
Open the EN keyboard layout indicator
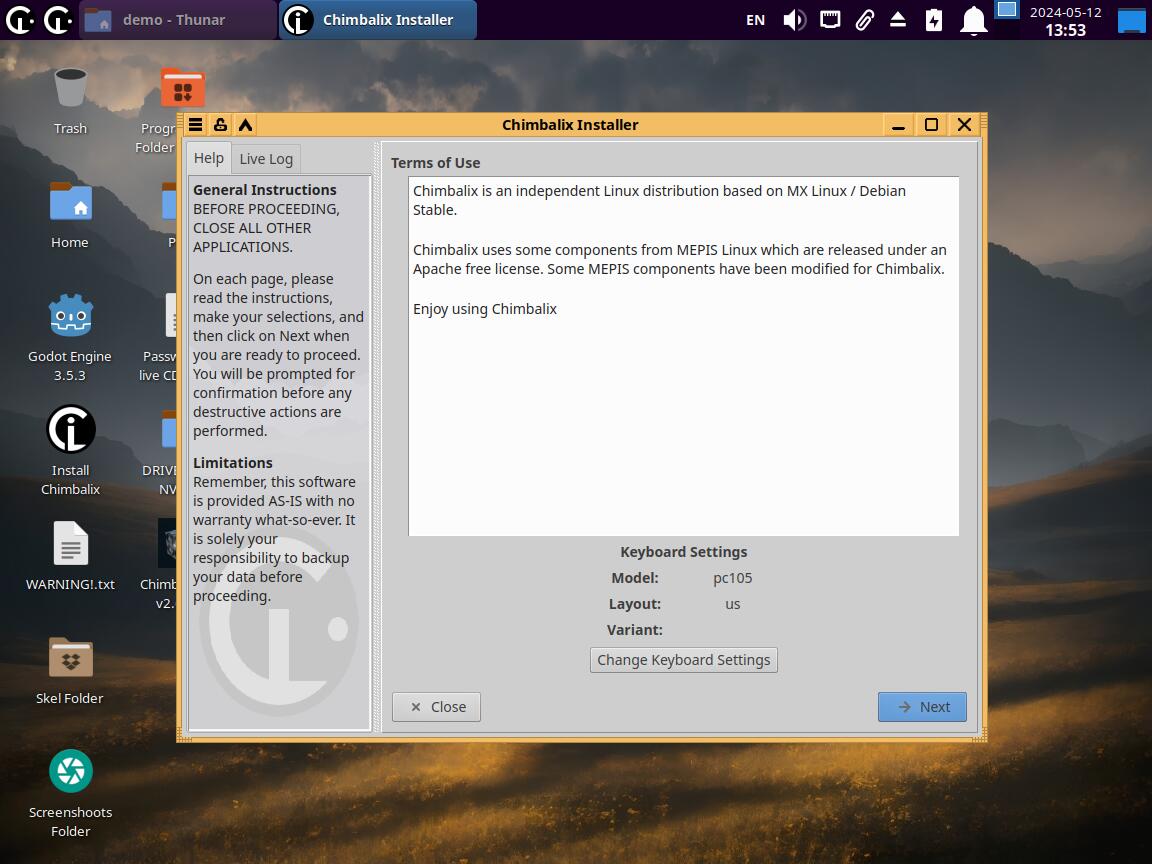click(x=755, y=20)
